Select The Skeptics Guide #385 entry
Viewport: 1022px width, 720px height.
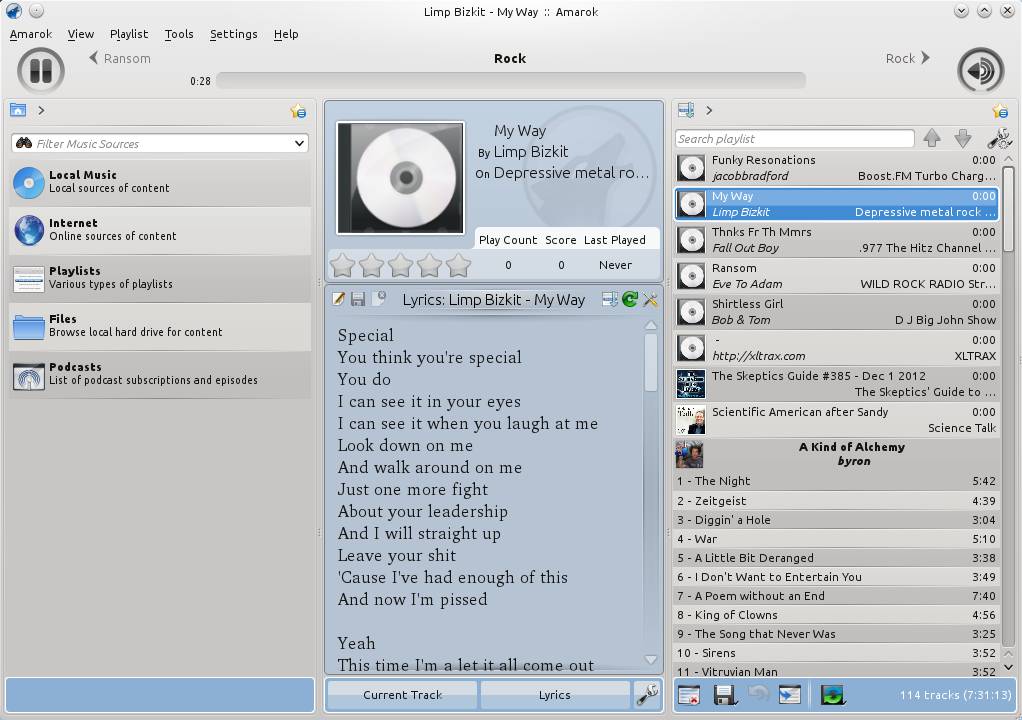point(836,384)
